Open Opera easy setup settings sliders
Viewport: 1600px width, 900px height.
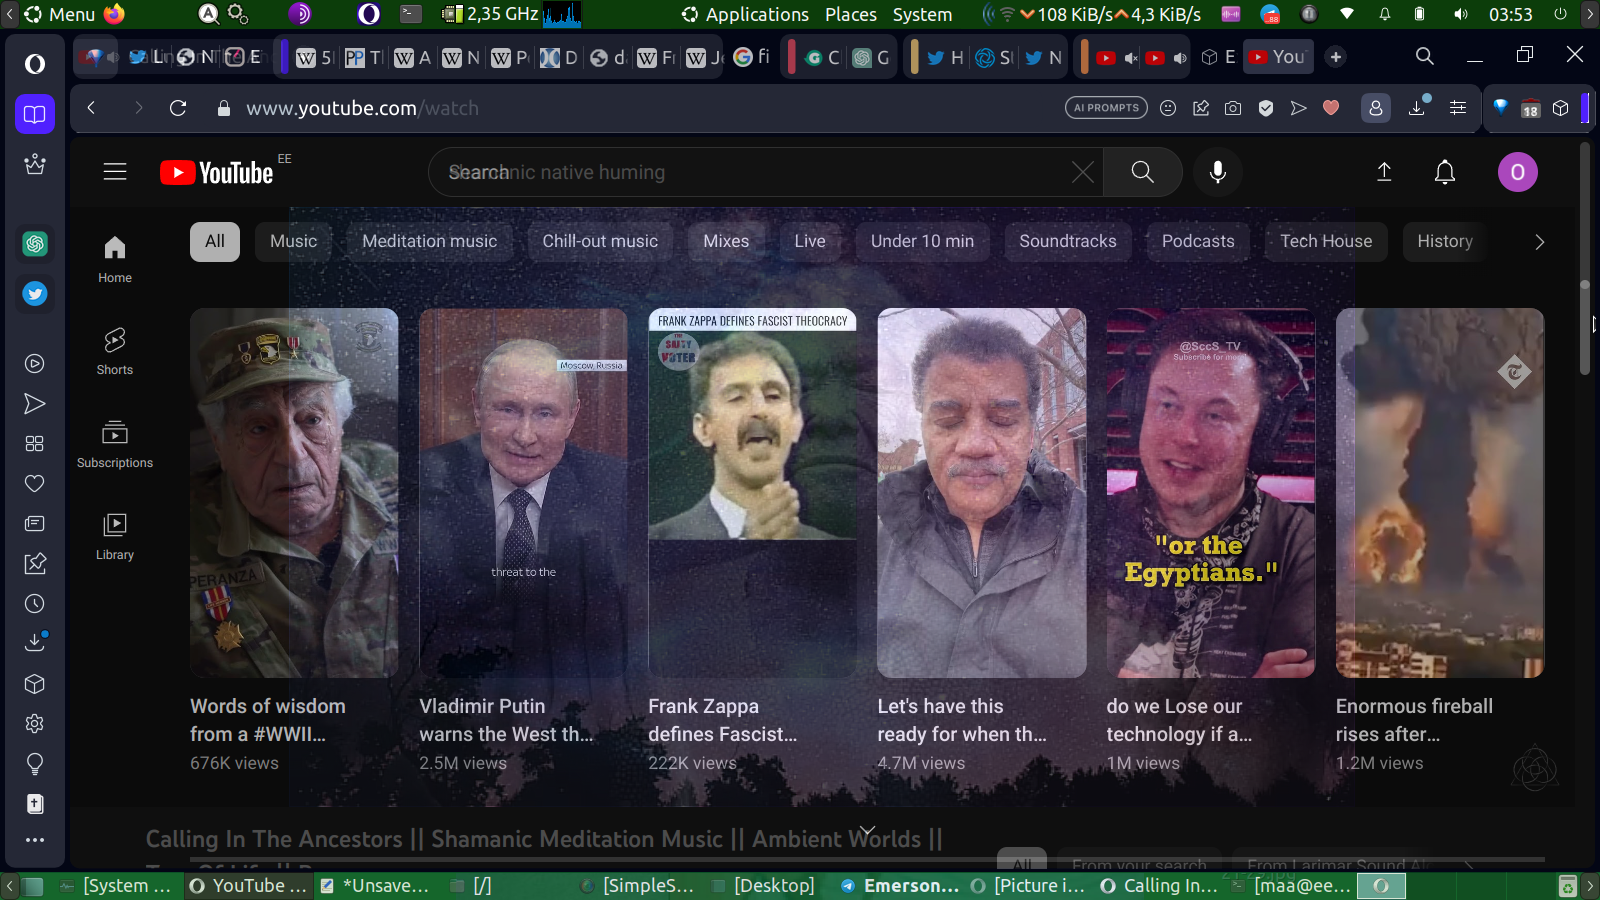pyautogui.click(x=1458, y=108)
